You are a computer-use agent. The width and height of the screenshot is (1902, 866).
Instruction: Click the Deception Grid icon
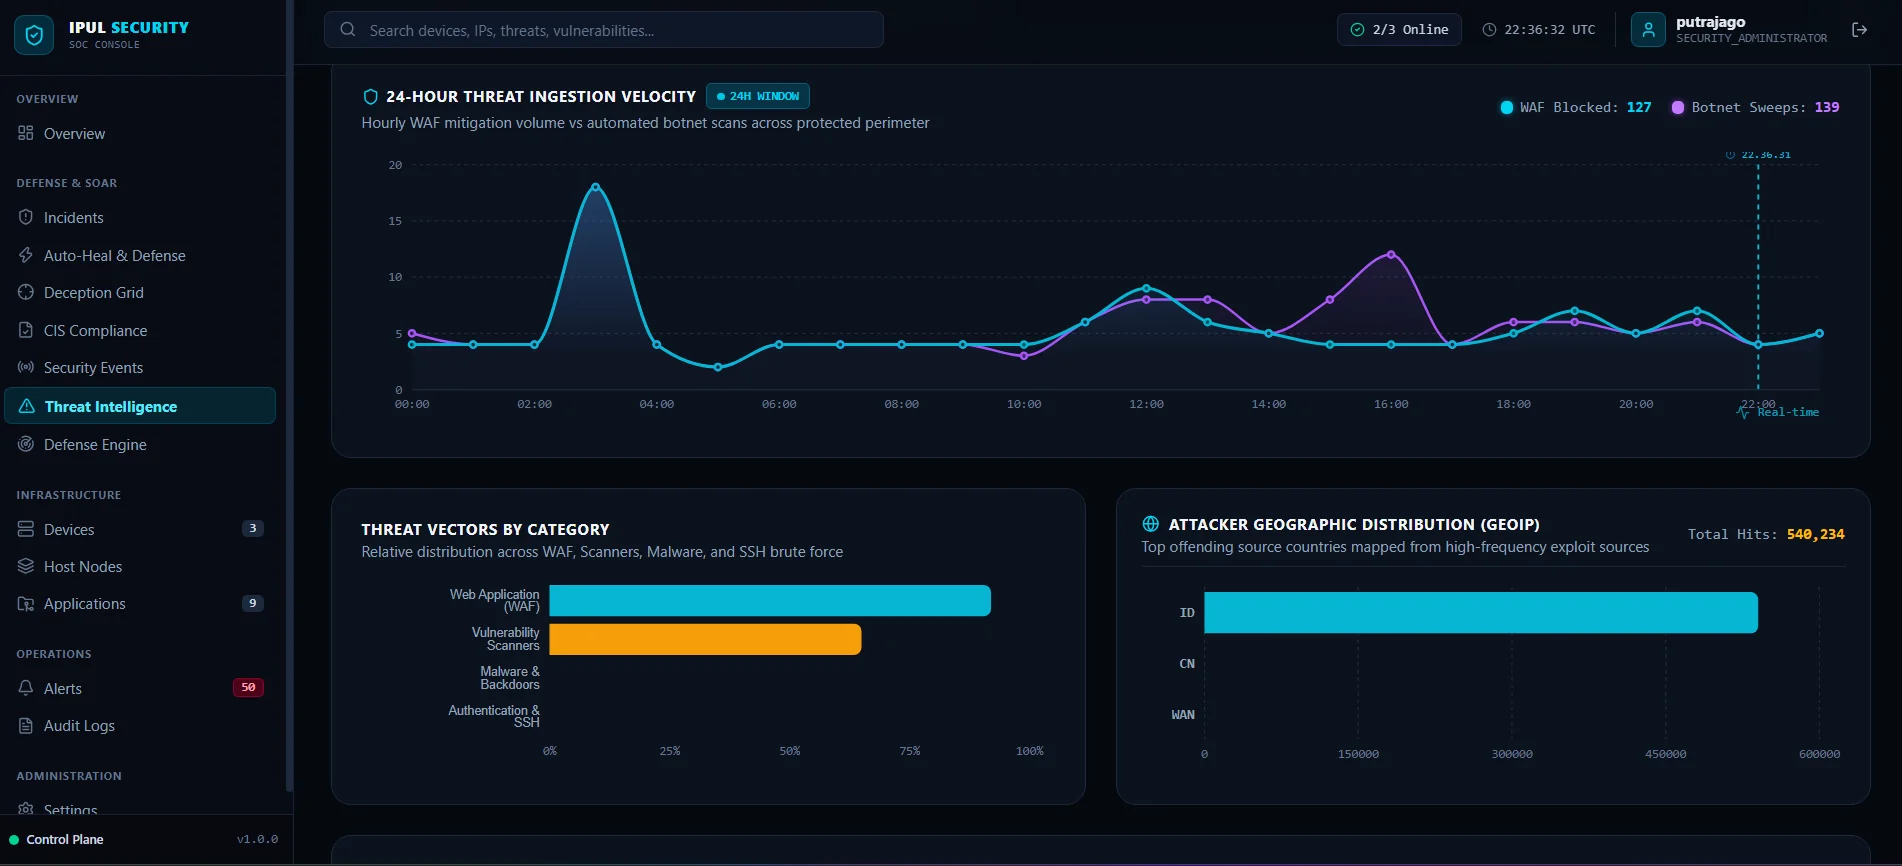pos(26,292)
